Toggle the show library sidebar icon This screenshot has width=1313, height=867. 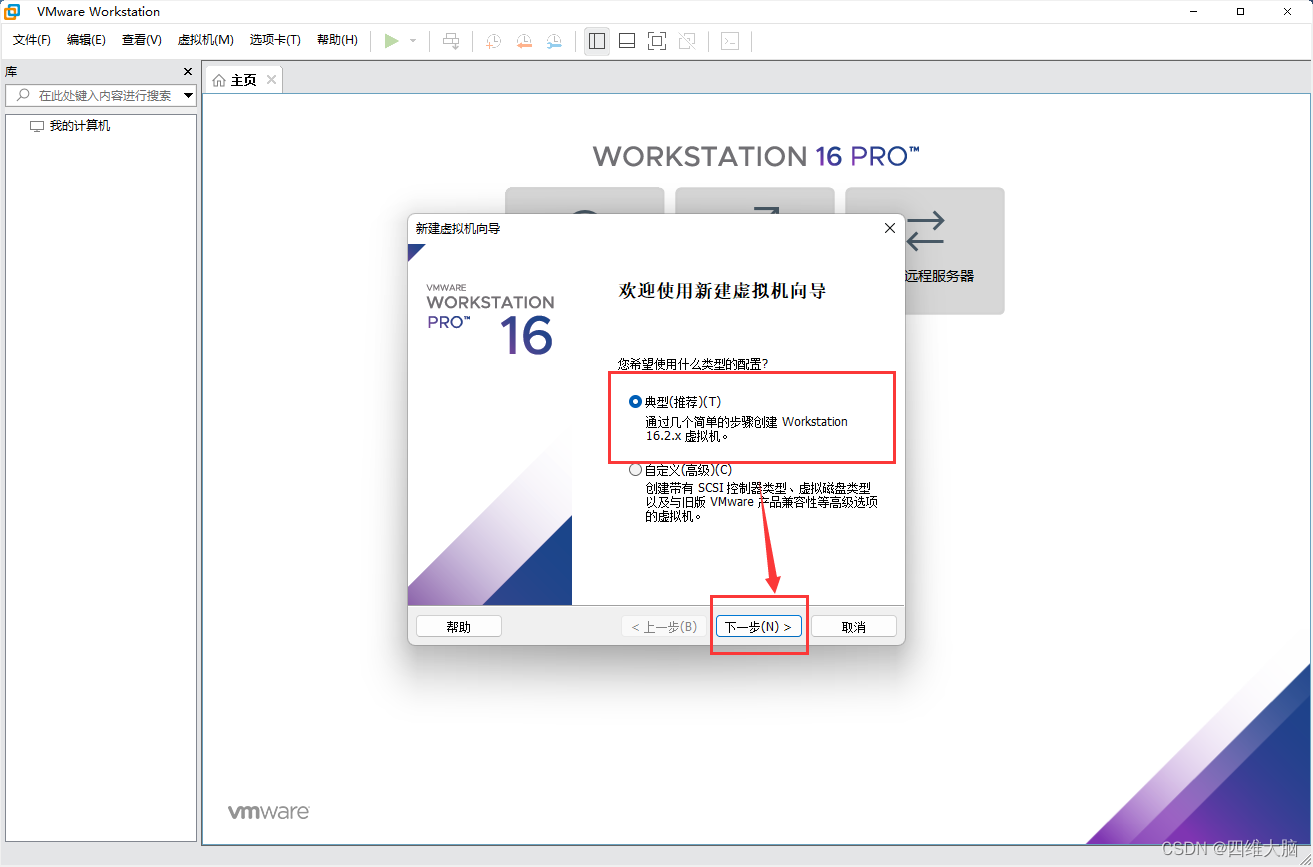[x=597, y=41]
